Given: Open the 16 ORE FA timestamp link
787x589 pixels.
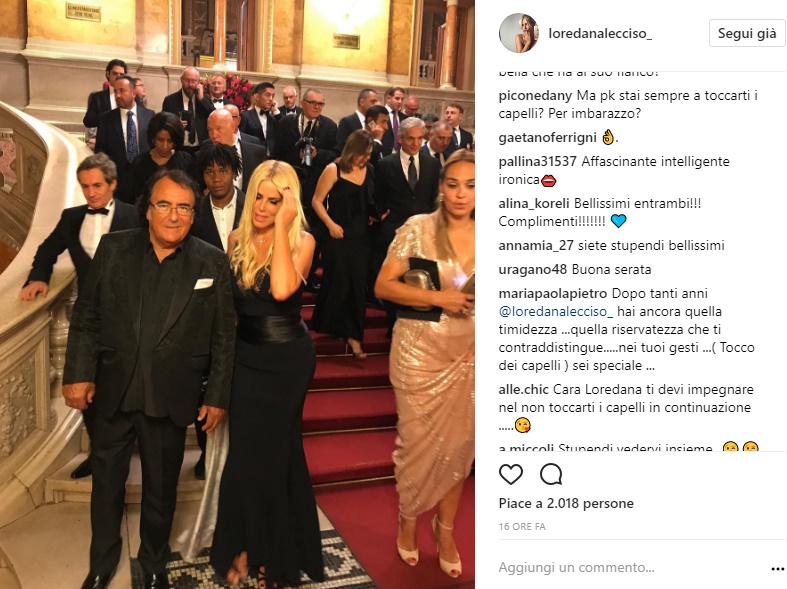Looking at the screenshot, I should 522,527.
